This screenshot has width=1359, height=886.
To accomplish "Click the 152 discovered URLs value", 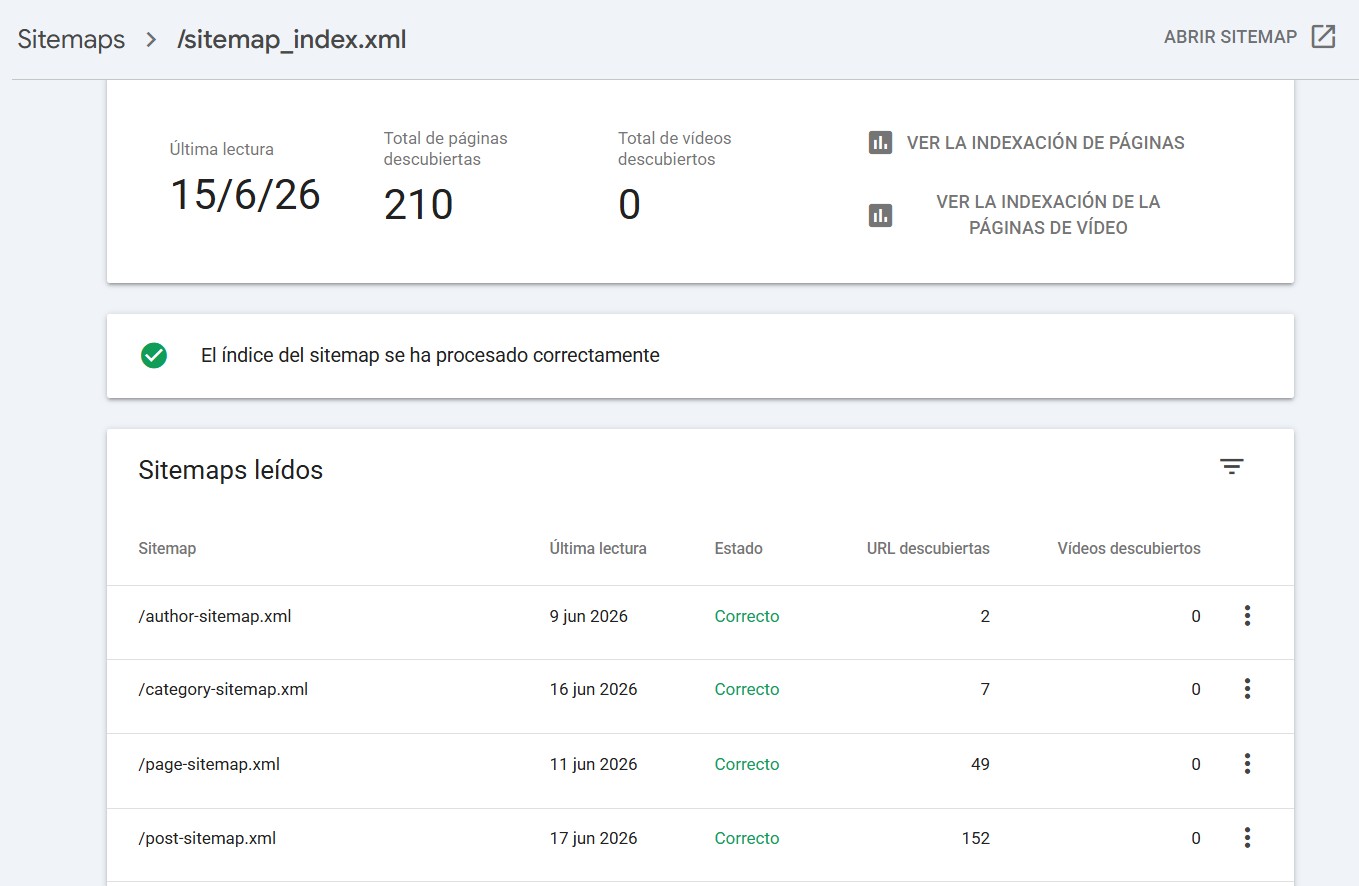I will pyautogui.click(x=977, y=838).
